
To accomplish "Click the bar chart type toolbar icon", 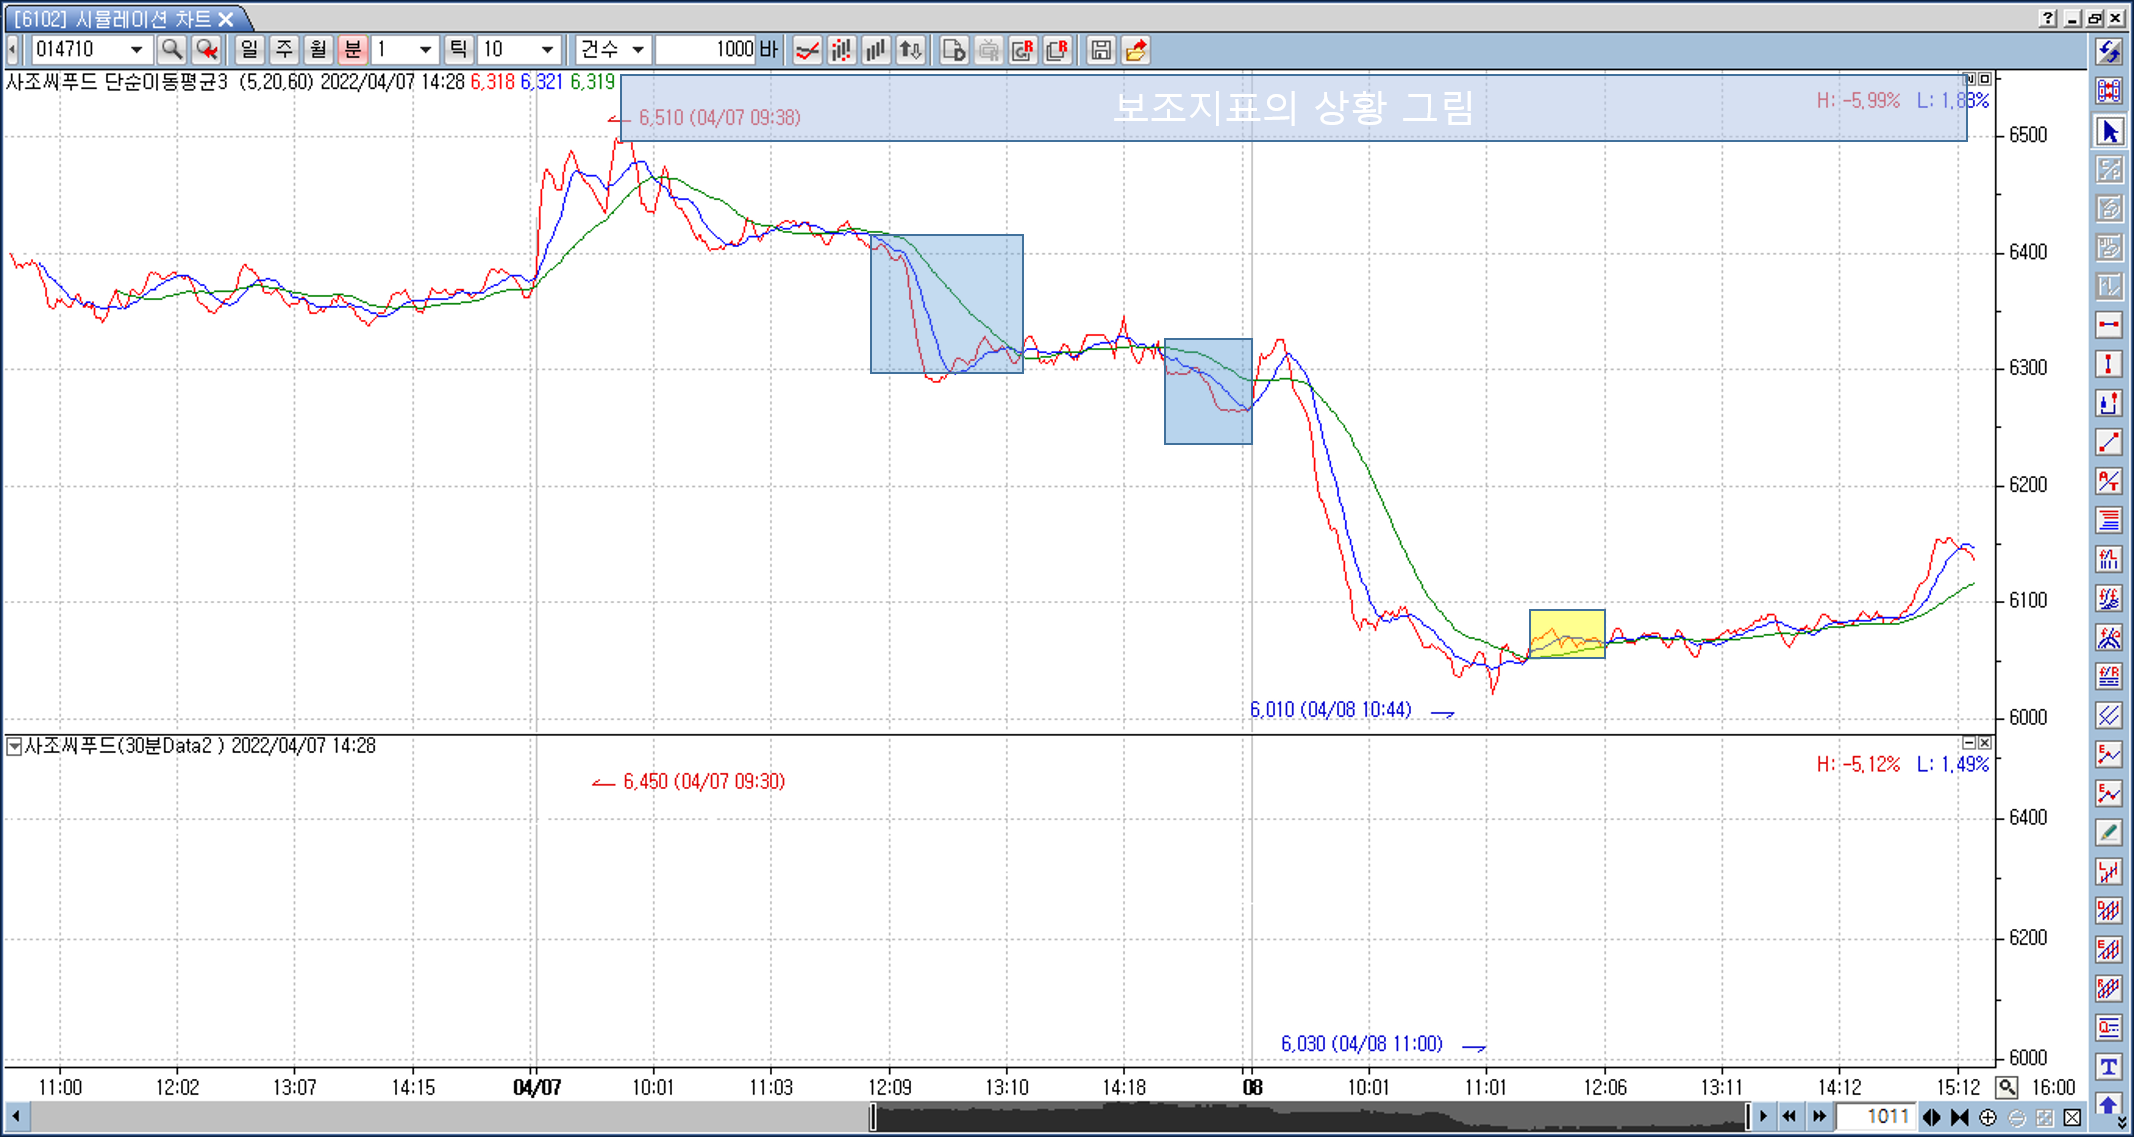I will point(876,50).
